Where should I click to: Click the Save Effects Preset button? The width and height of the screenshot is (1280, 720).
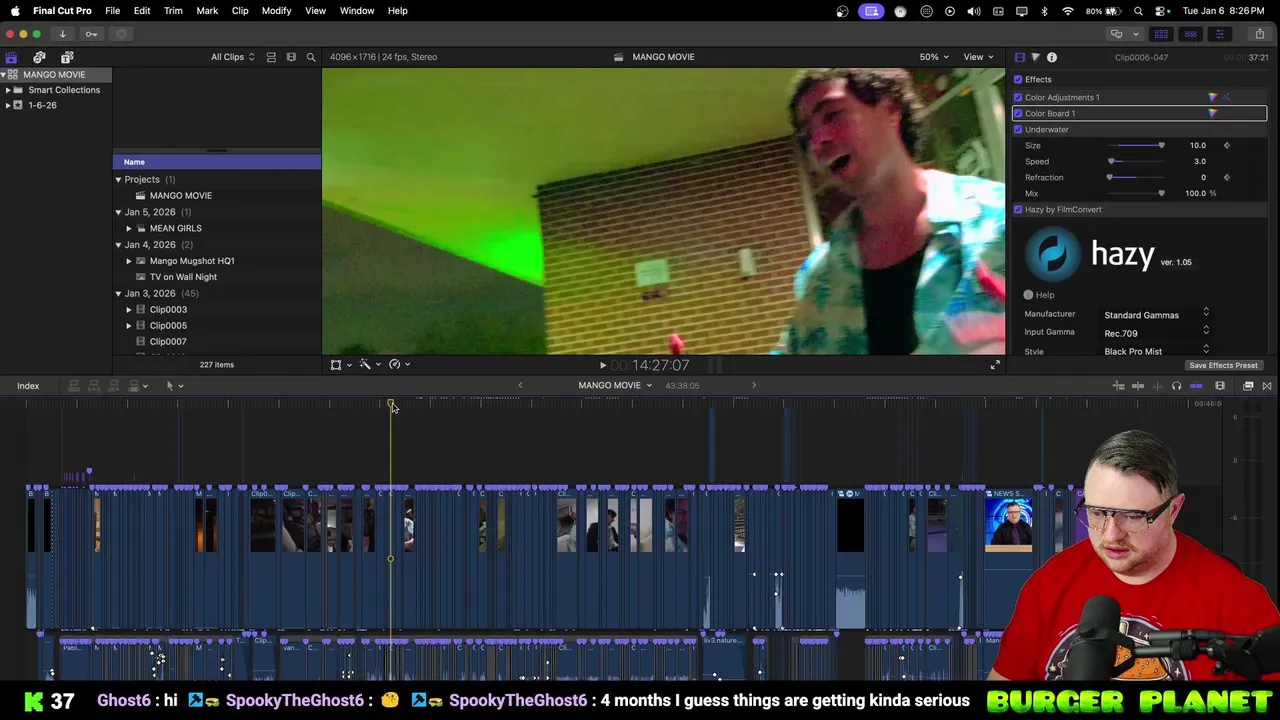[x=1223, y=365]
